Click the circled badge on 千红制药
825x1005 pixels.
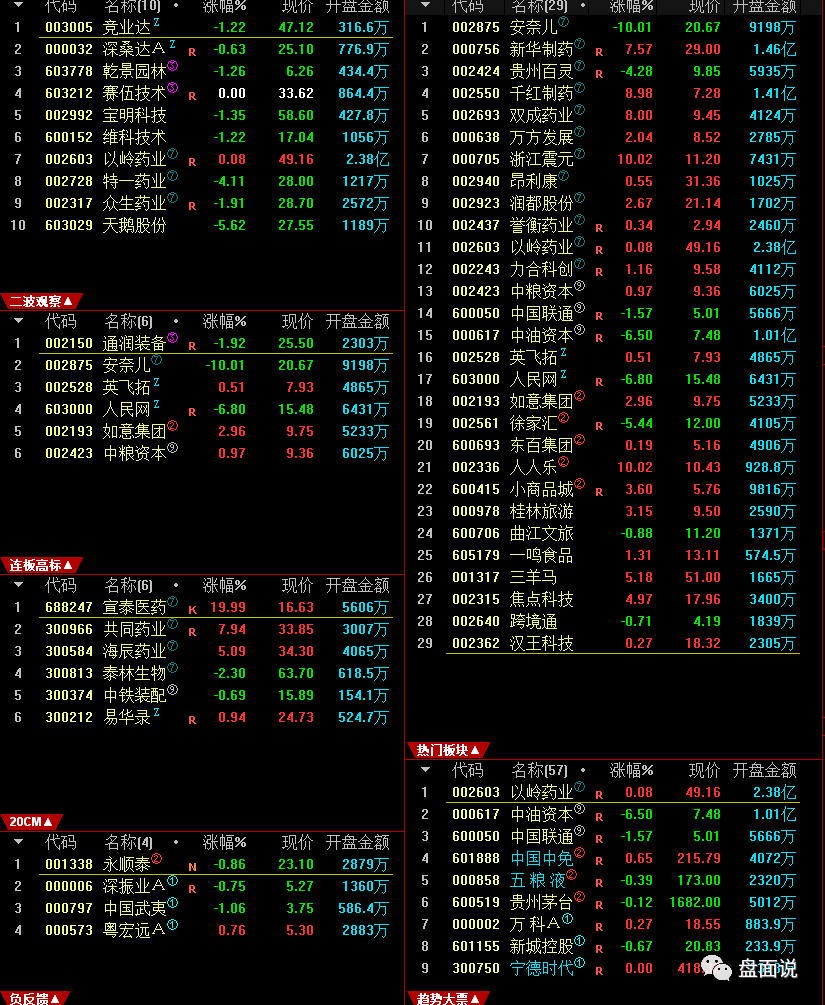tap(579, 88)
